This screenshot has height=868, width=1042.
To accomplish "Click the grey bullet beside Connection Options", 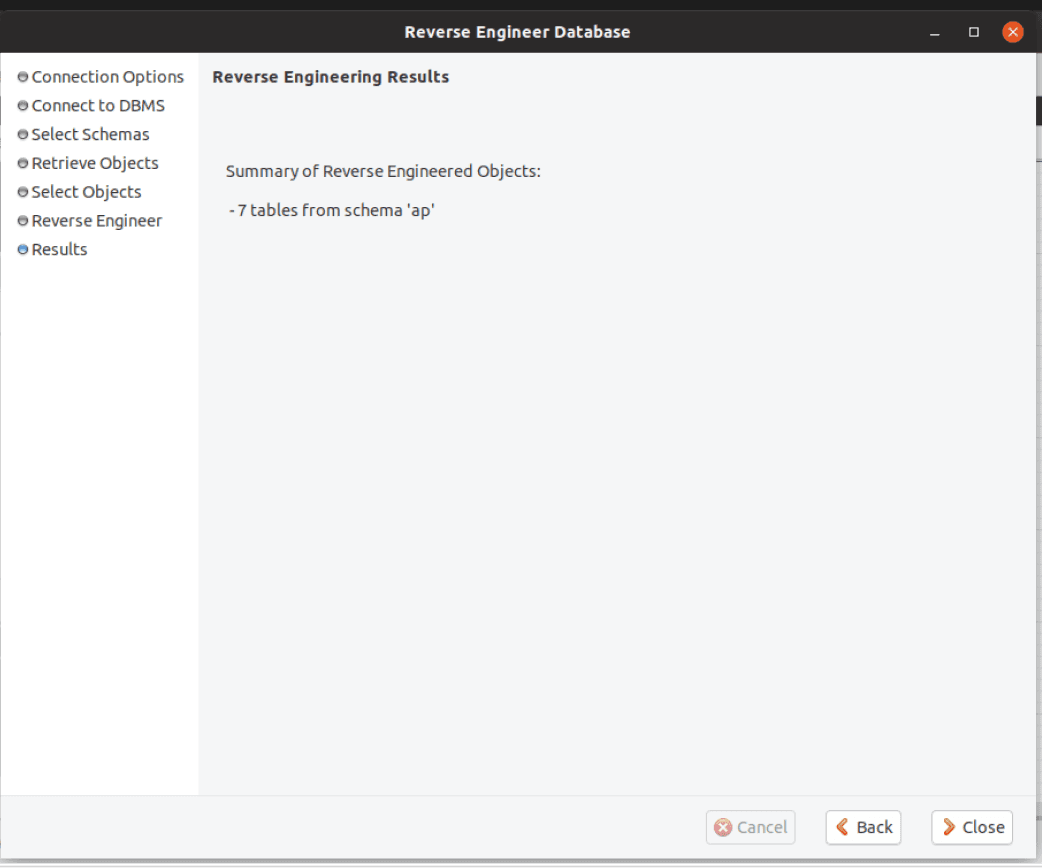I will pyautogui.click(x=23, y=76).
